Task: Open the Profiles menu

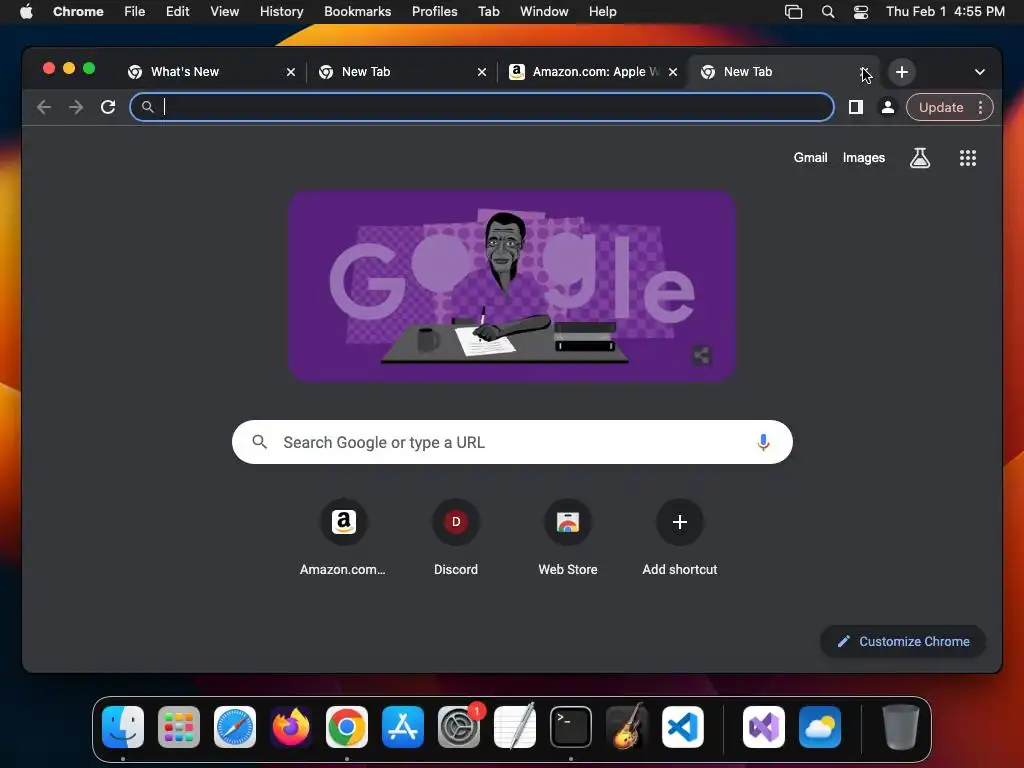Action: [x=434, y=11]
